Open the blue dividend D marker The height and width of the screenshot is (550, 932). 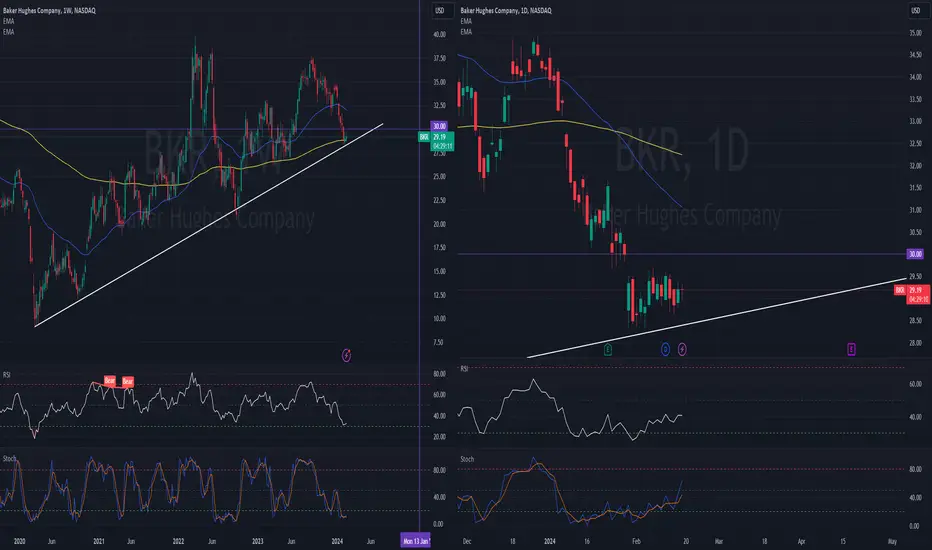(665, 350)
